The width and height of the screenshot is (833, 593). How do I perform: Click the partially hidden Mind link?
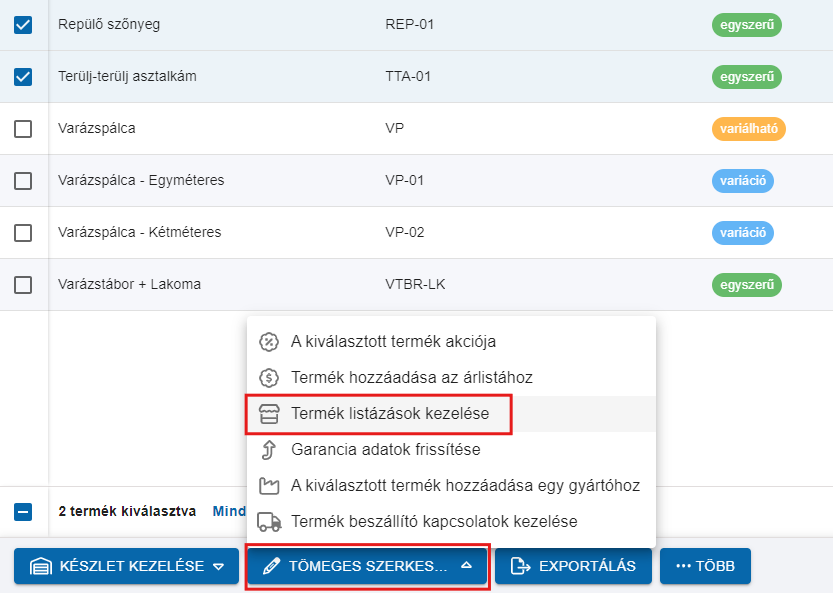tap(229, 511)
